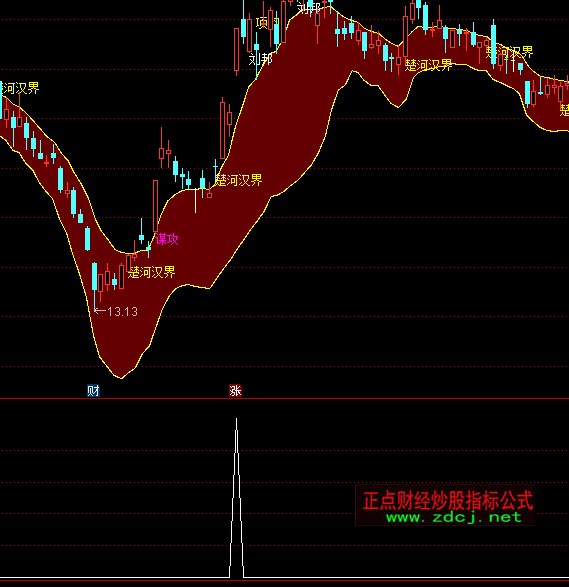Viewport: 569px width, 587px height.
Task: Click the peak of the white indicator spike
Action: click(x=236, y=419)
